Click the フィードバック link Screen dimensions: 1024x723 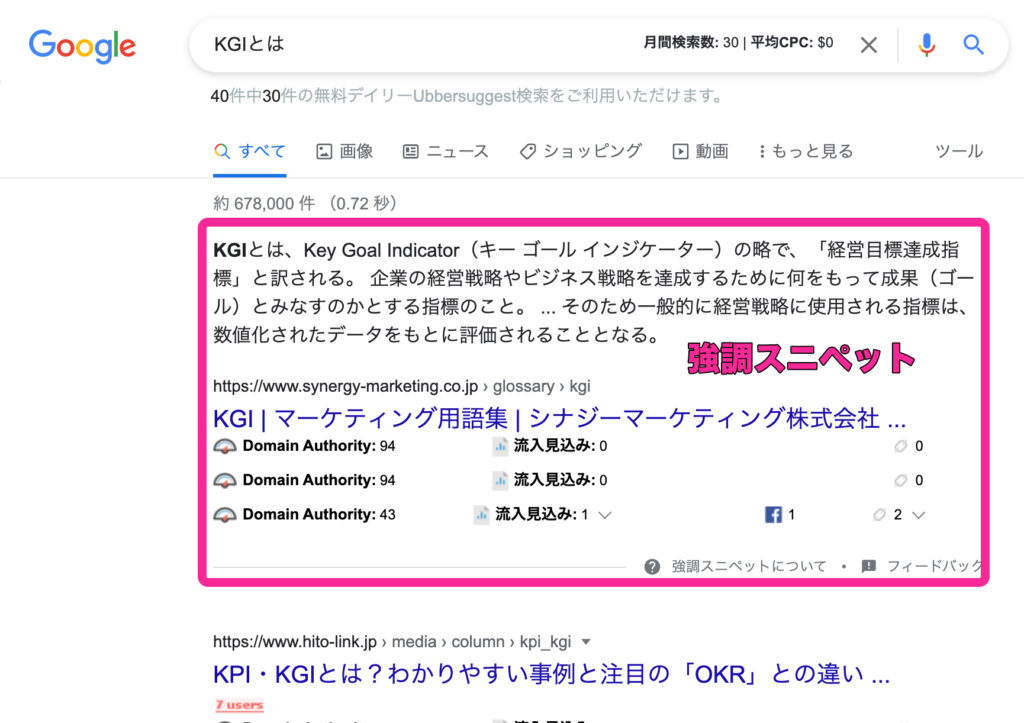[934, 566]
